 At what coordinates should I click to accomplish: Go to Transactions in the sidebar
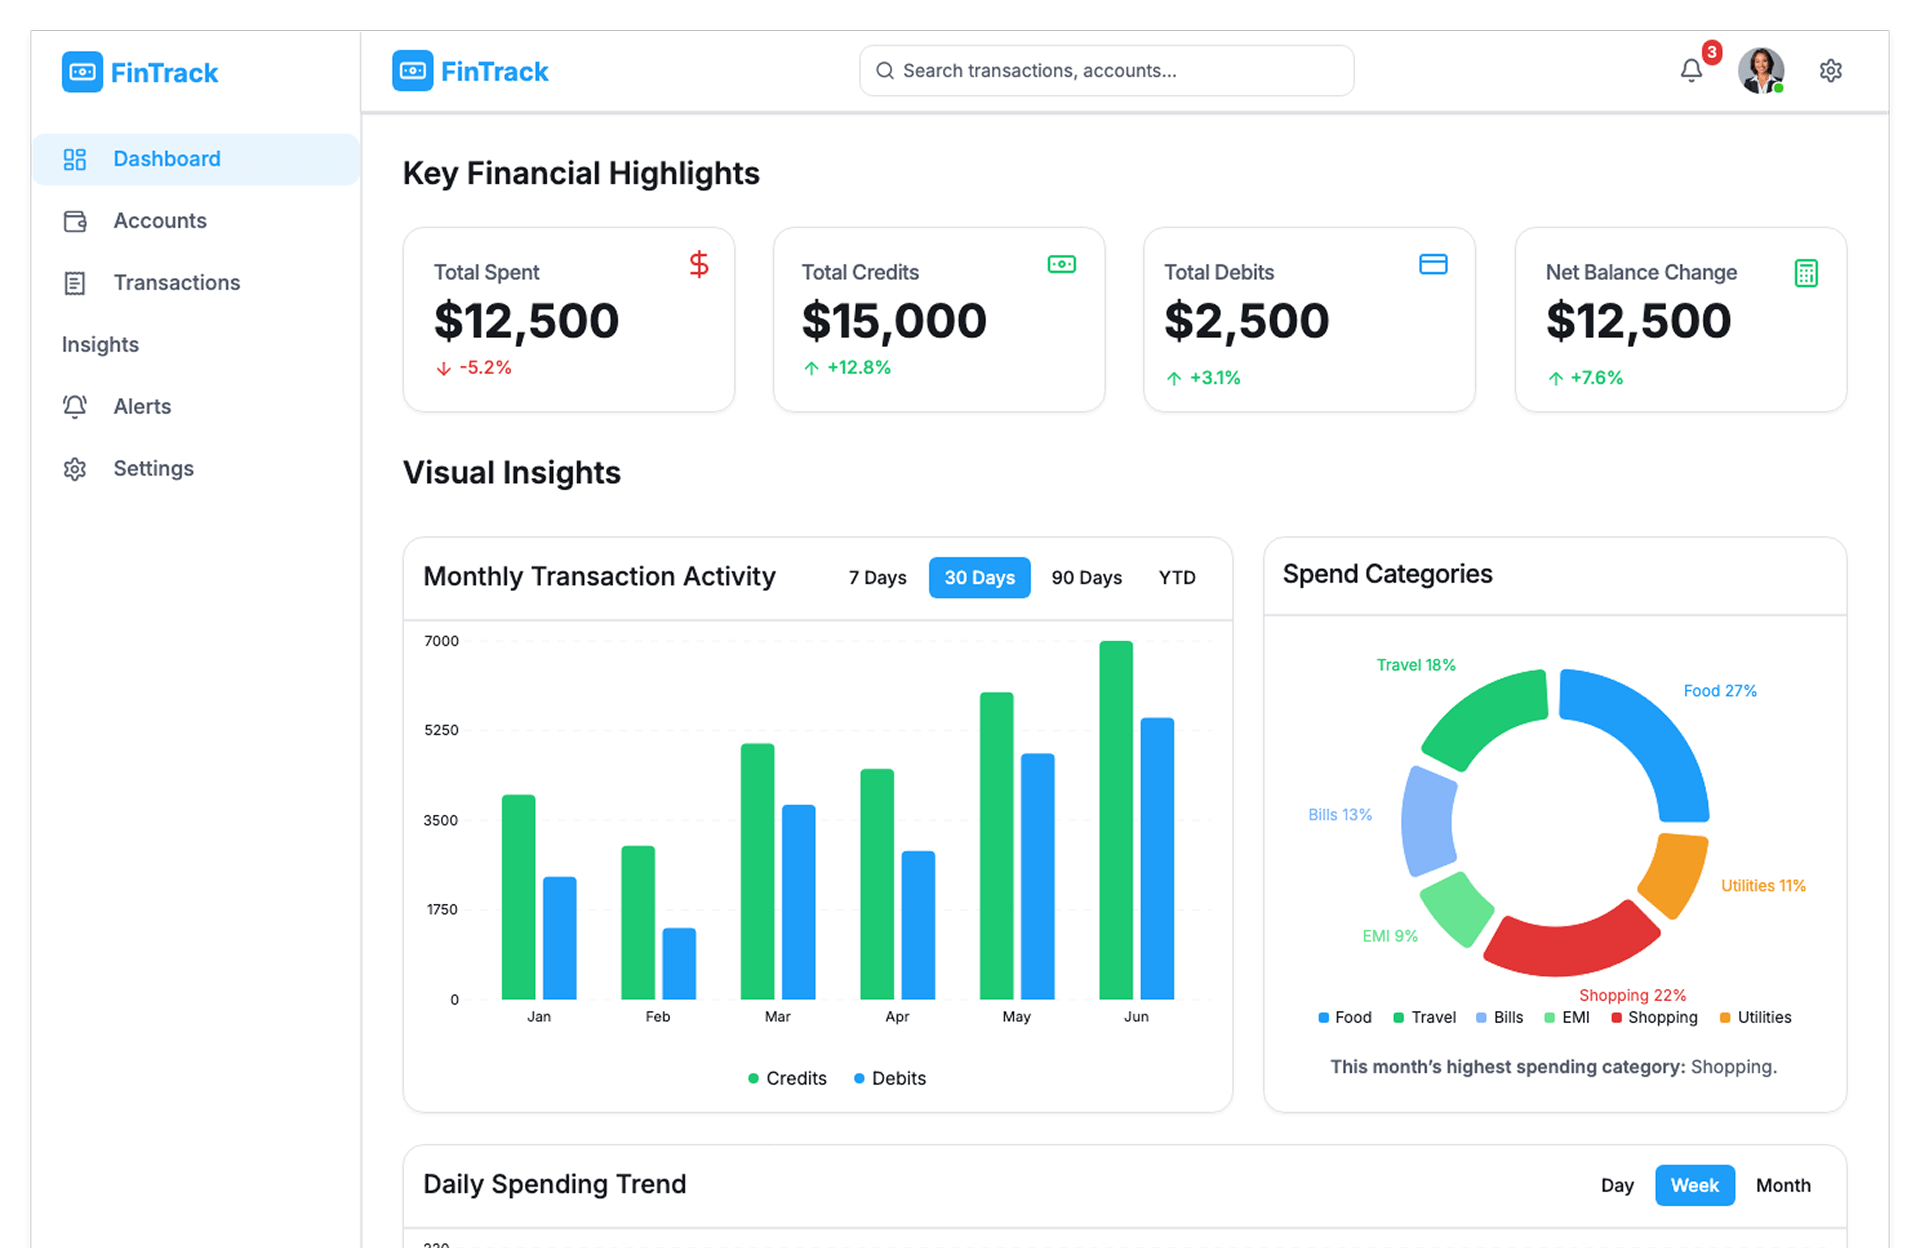point(176,283)
